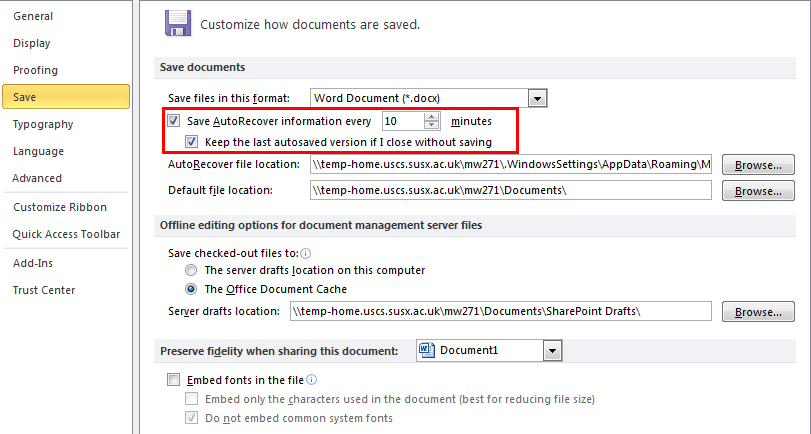Click info icon beside Save checked-out files
Viewport: 811px width, 434px height.
click(305, 254)
